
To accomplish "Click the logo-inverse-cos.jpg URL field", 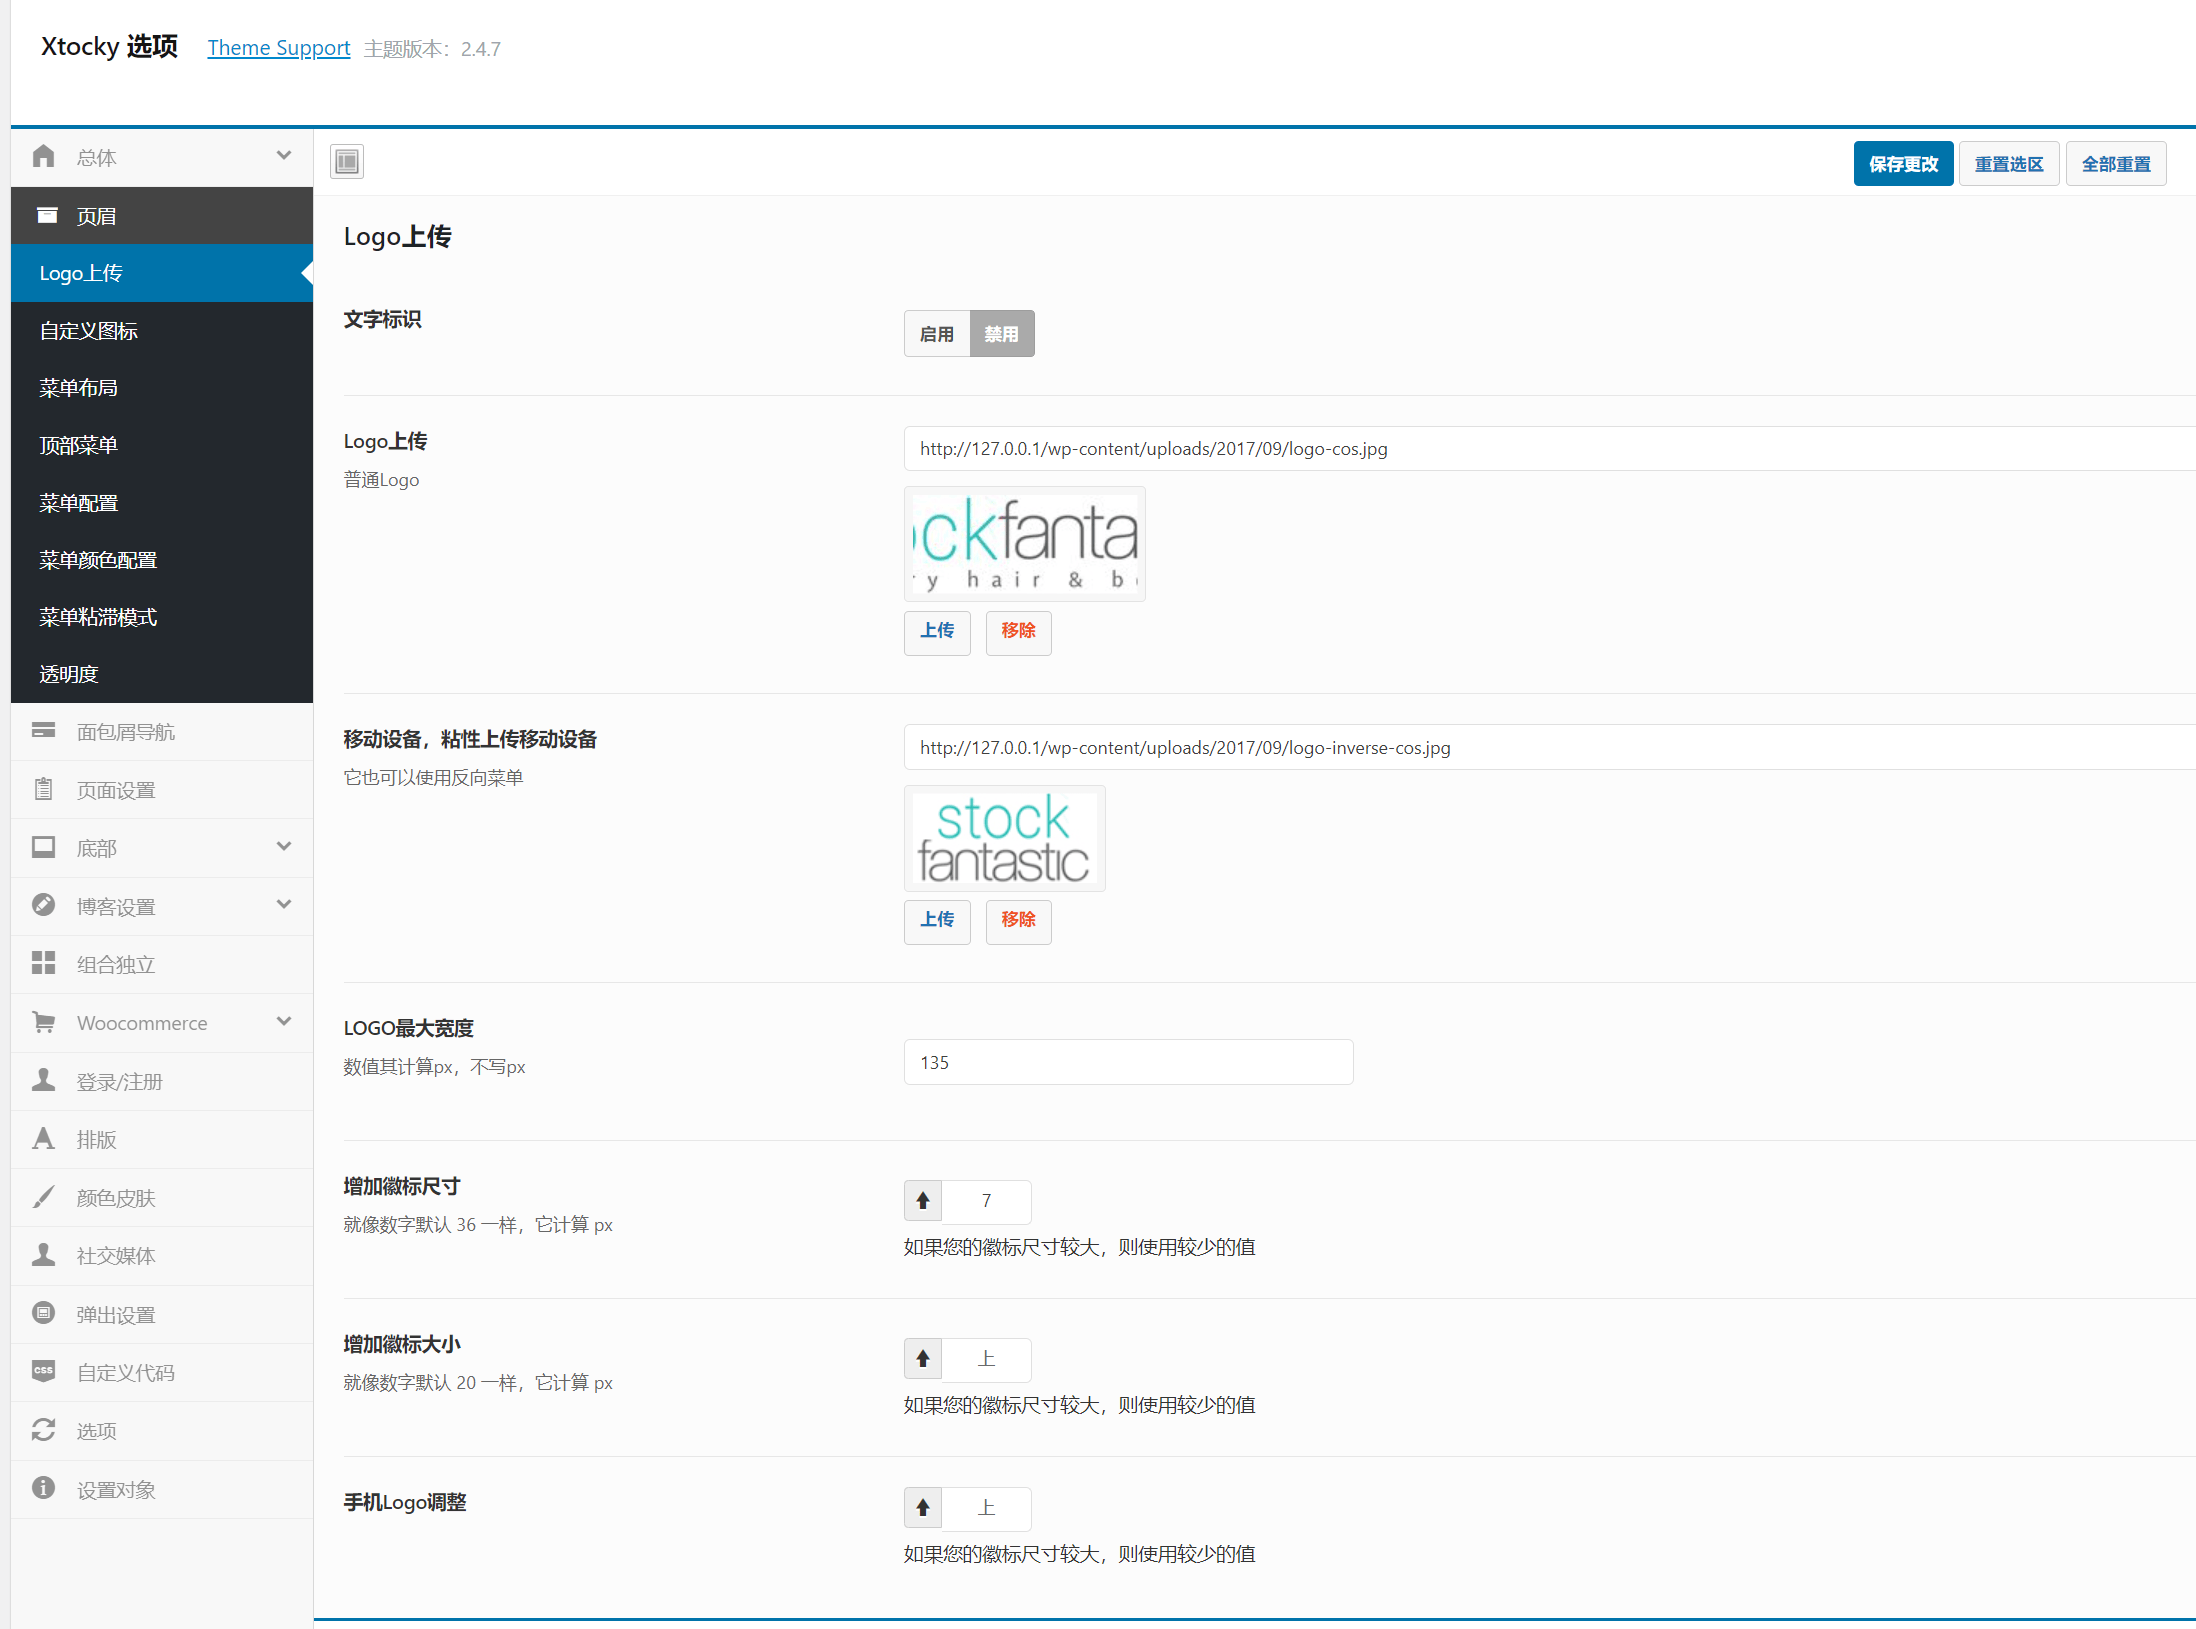I will click(x=1550, y=748).
